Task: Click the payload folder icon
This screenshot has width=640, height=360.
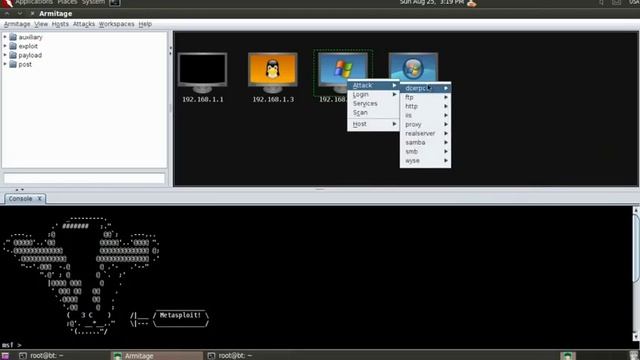Action: [13, 55]
